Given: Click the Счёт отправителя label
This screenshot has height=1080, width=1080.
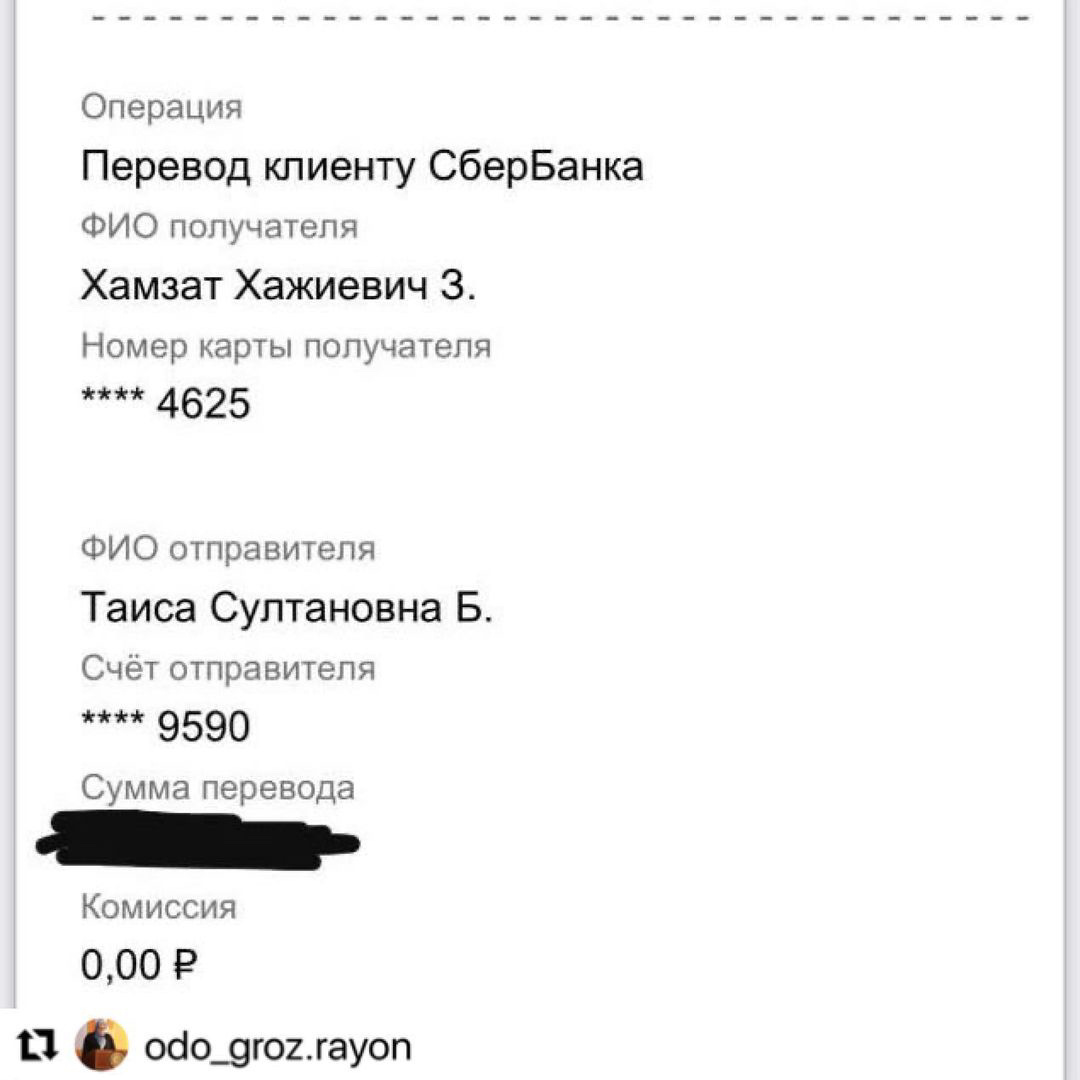Looking at the screenshot, I should coord(227,668).
